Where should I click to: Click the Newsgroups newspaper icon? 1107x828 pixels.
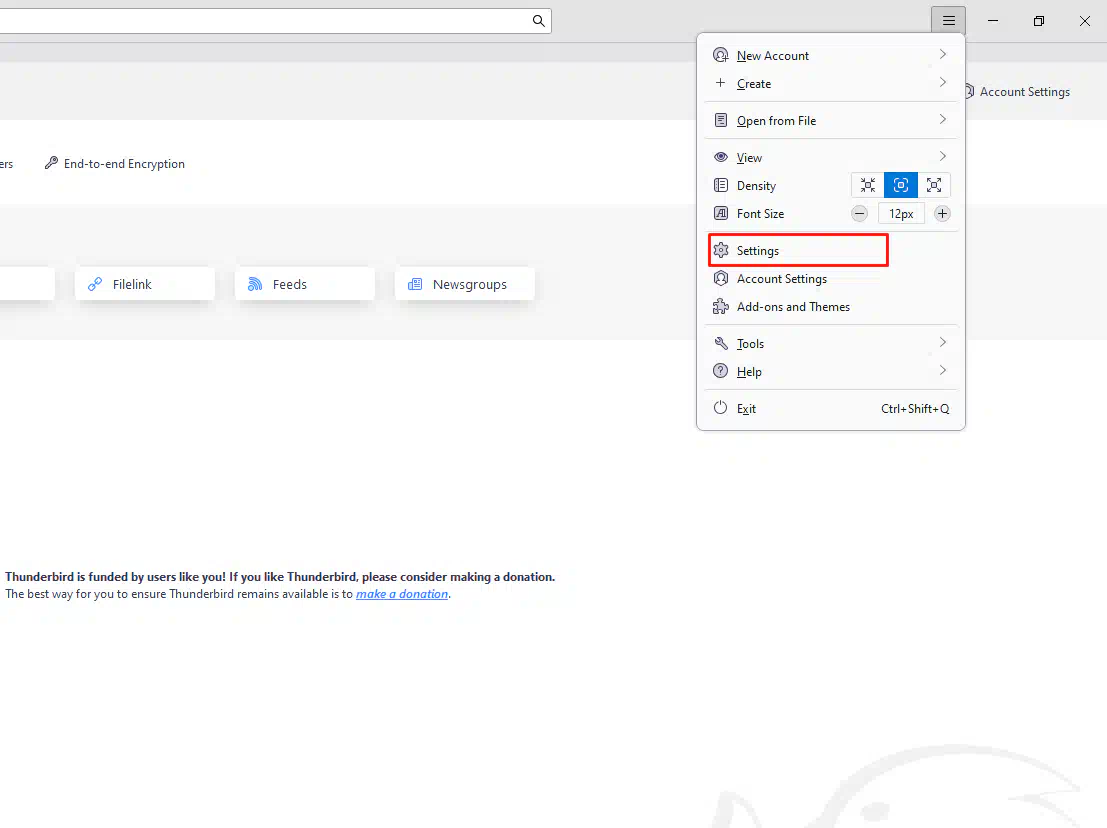[415, 284]
